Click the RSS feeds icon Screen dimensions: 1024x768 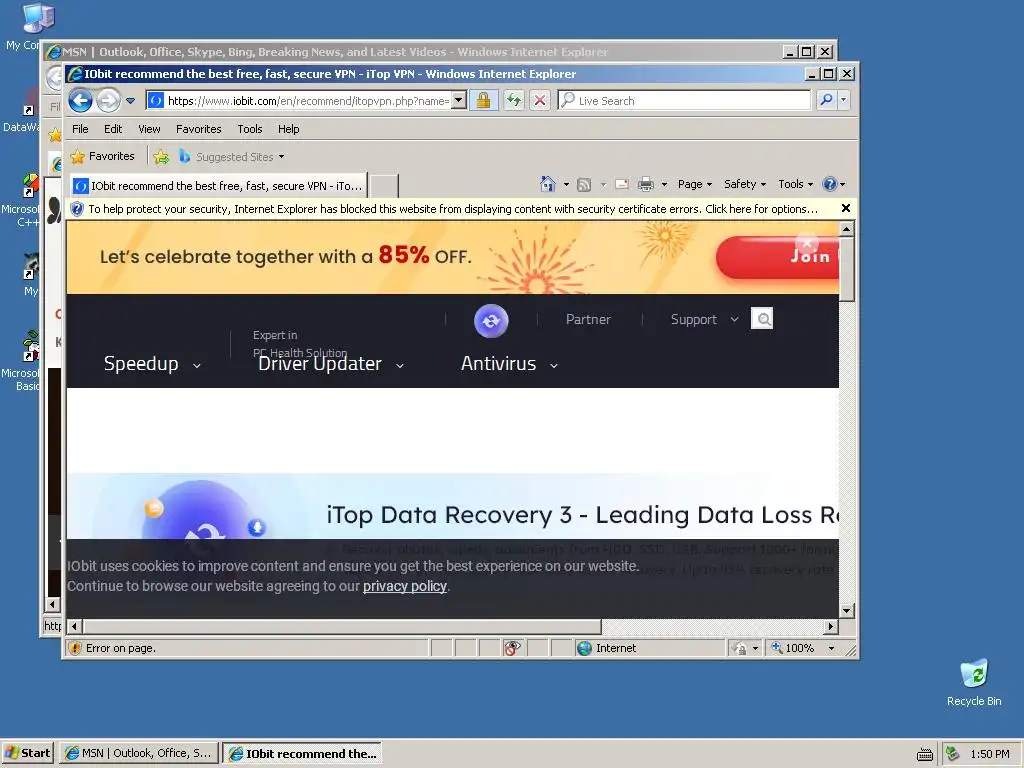[x=584, y=185]
